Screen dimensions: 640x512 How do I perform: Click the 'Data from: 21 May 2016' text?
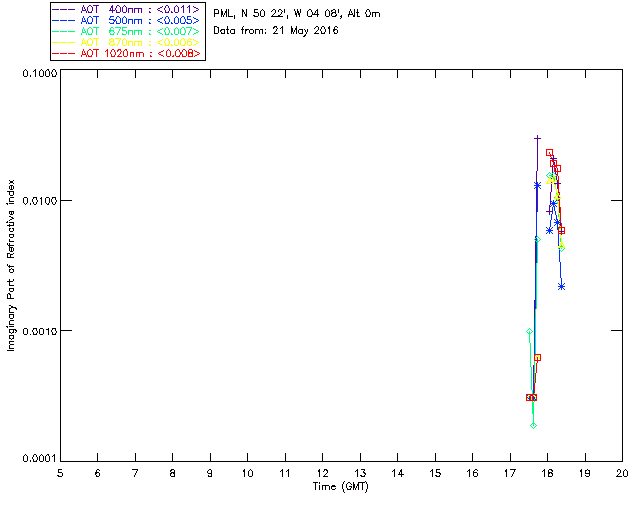(x=276, y=31)
